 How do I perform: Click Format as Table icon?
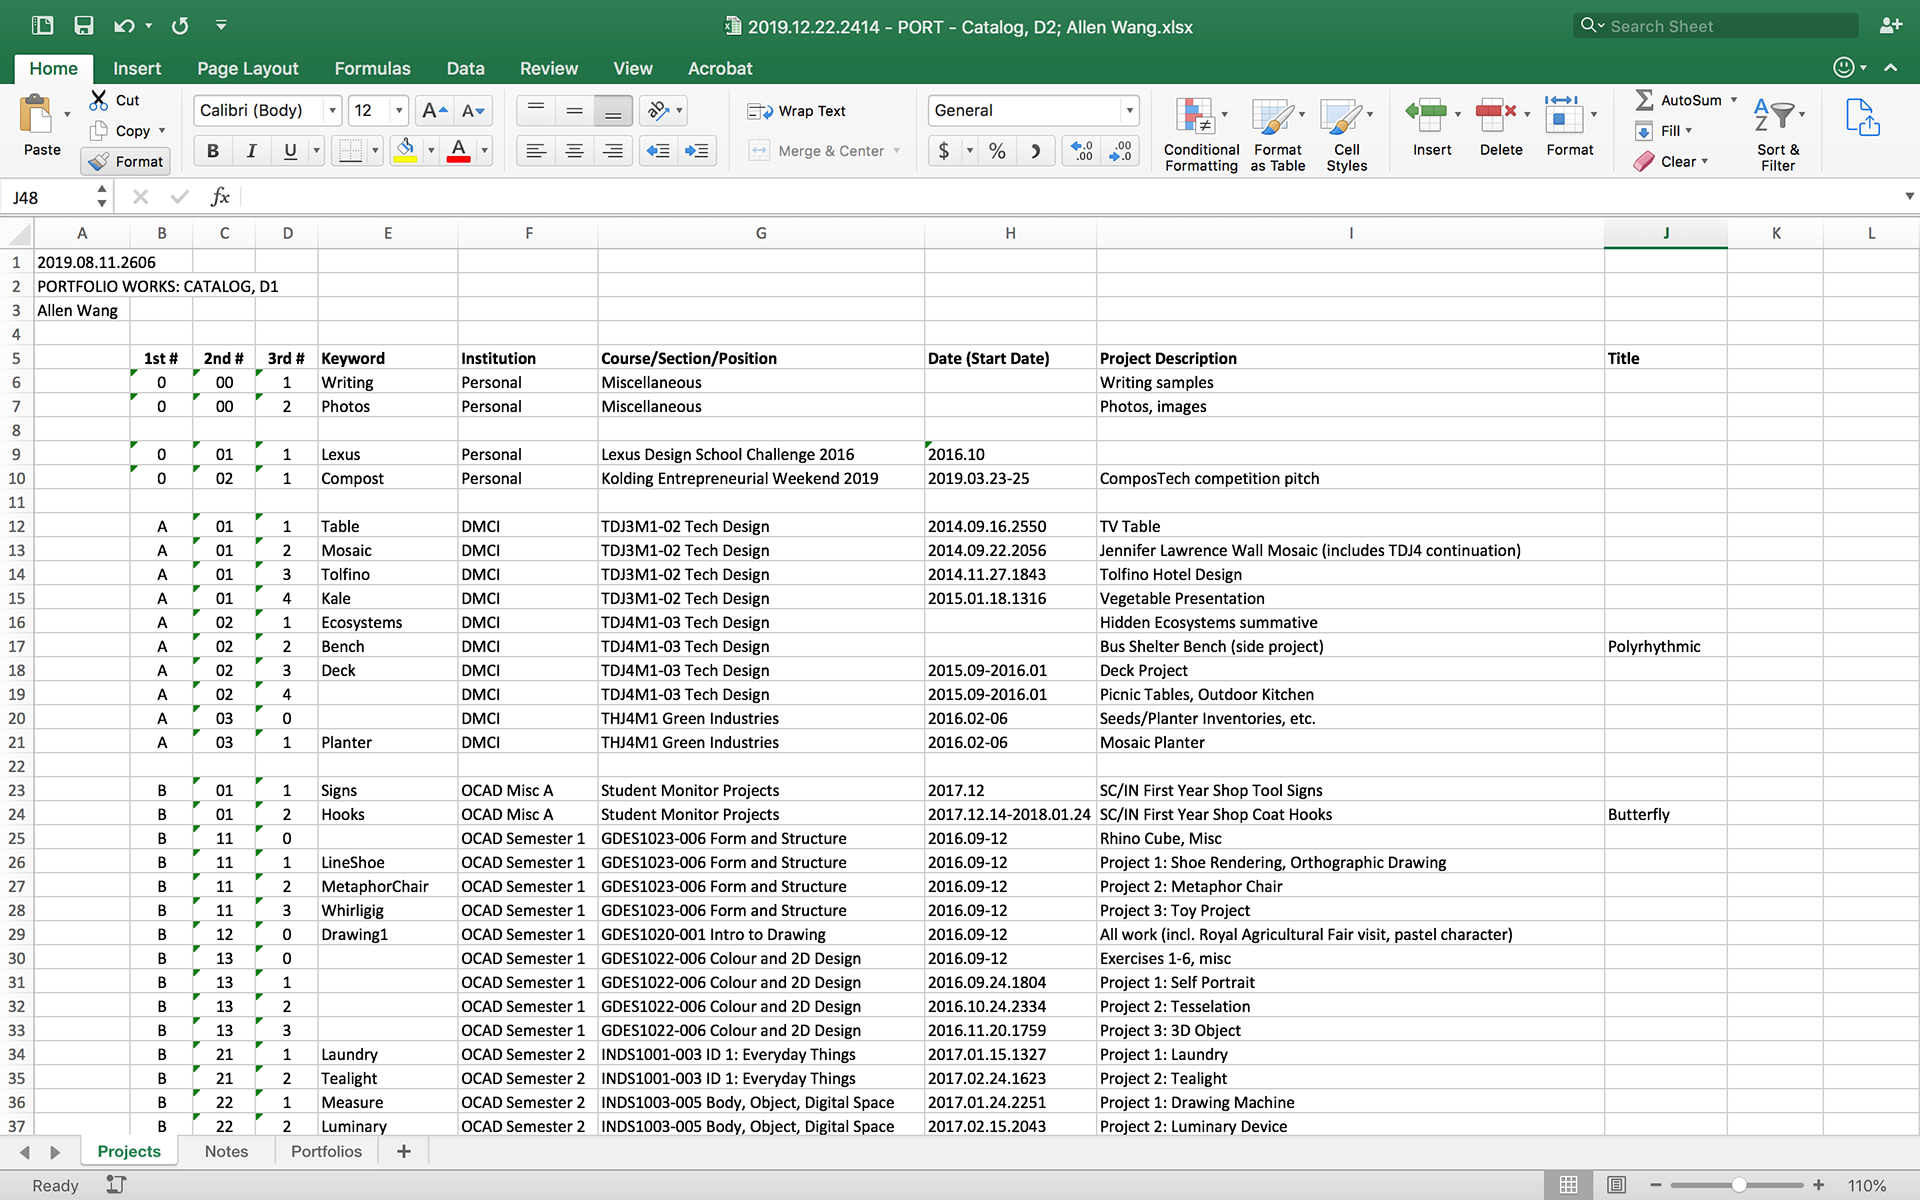tap(1278, 135)
